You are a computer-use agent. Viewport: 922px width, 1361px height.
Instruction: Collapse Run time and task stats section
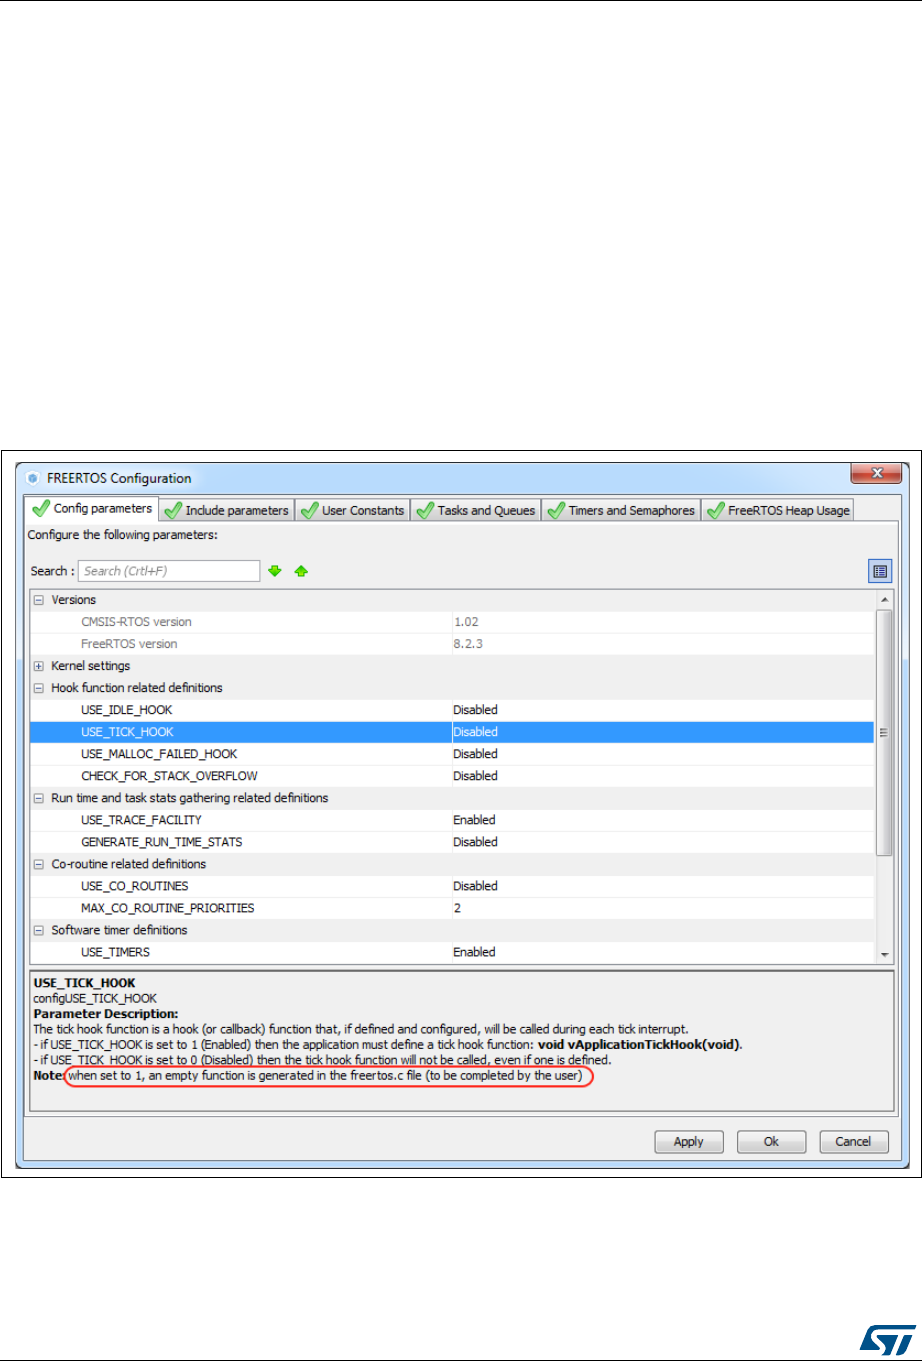click(39, 798)
